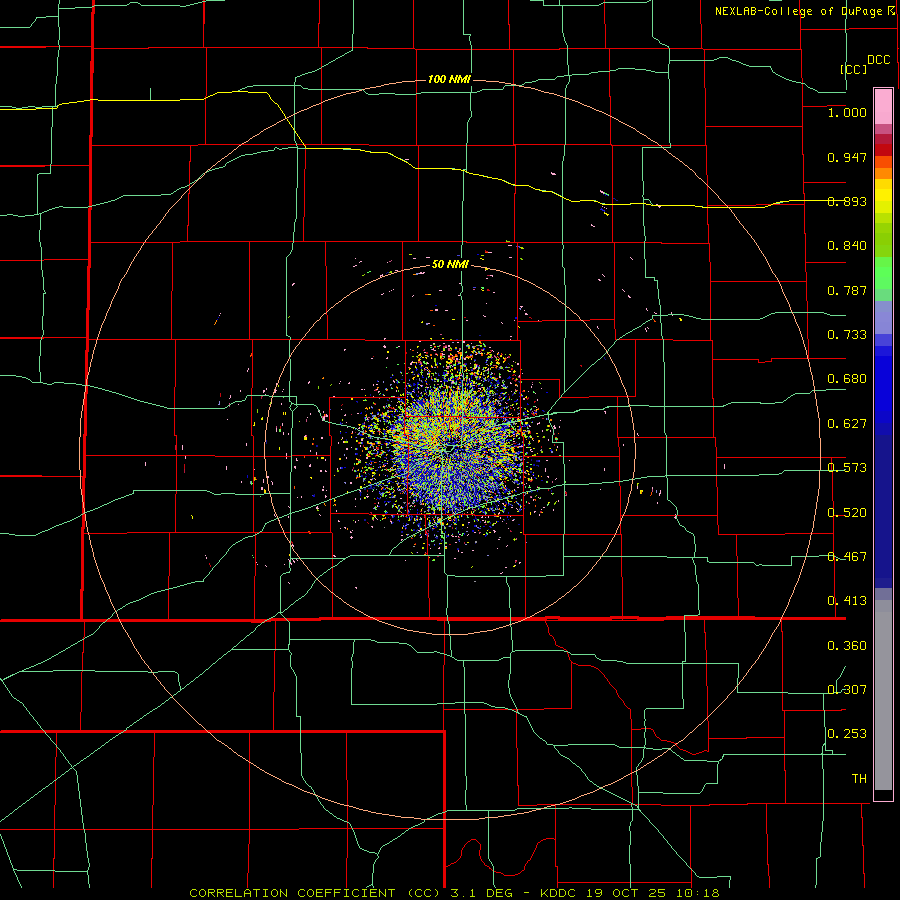The width and height of the screenshot is (900, 900).
Task: Click the TH threshold label on the scale
Action: (x=859, y=779)
